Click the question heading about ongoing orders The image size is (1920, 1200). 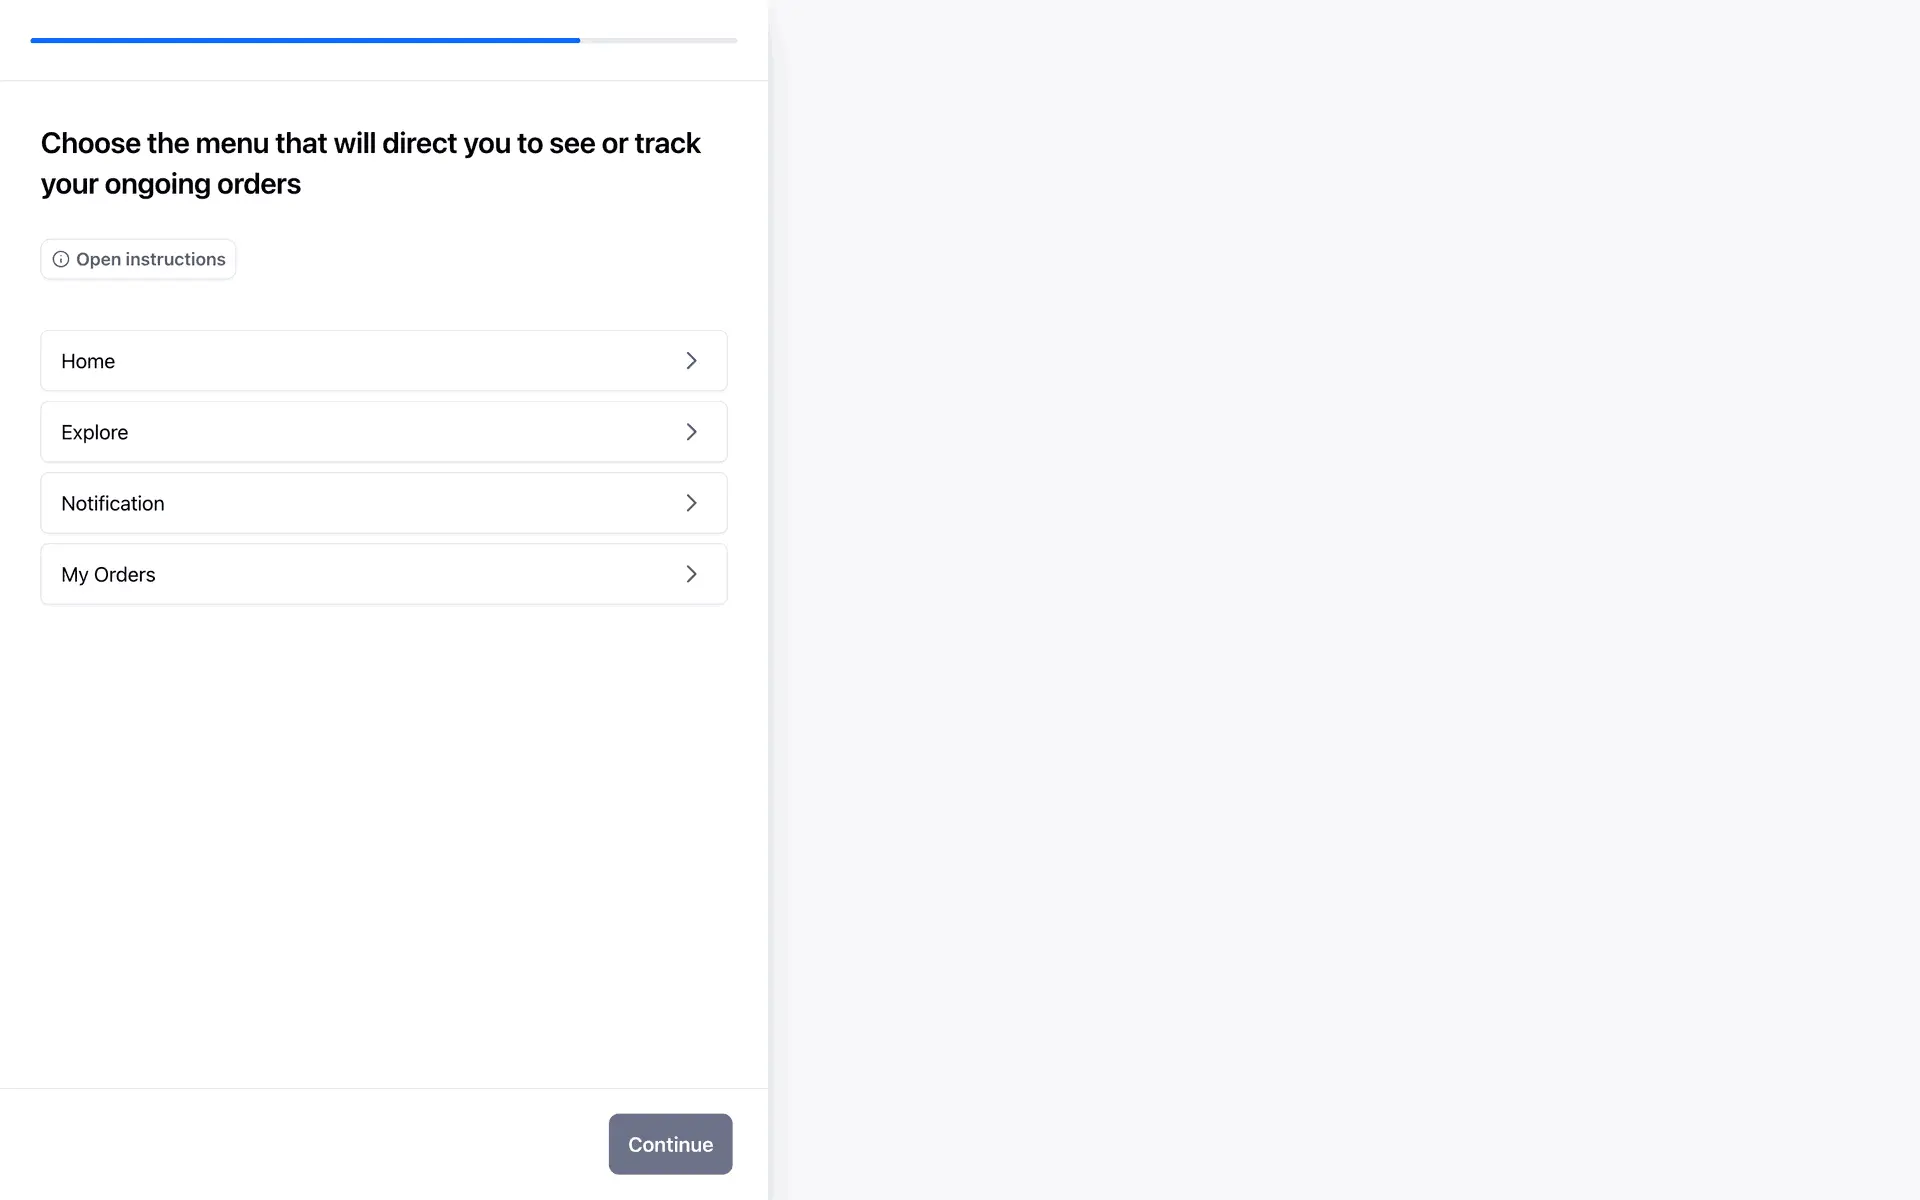[370, 163]
